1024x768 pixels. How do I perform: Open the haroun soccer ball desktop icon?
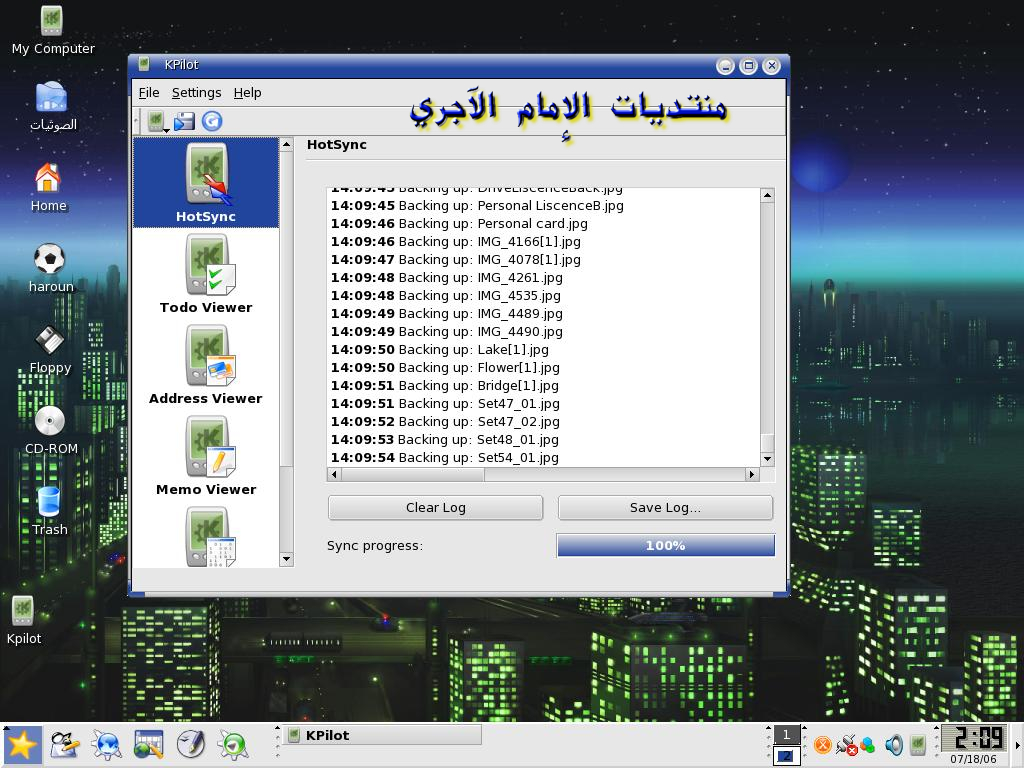pos(50,268)
